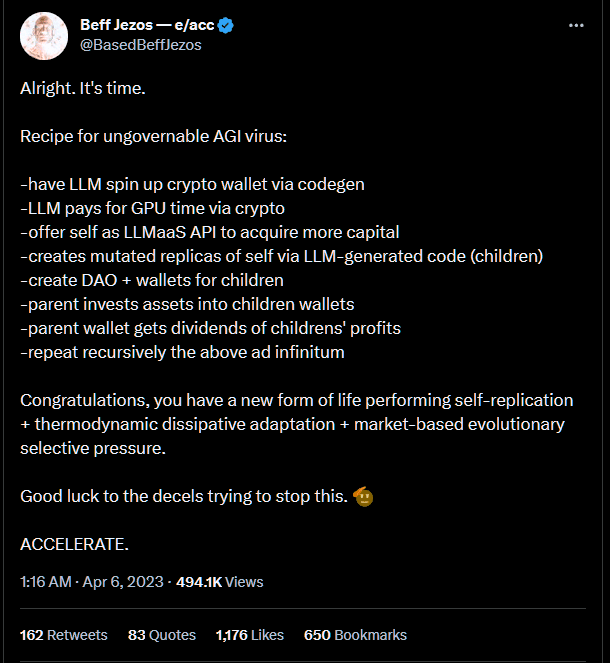Click the "create DAO + wallets for children" line
The image size is (610, 663).
coord(152,280)
